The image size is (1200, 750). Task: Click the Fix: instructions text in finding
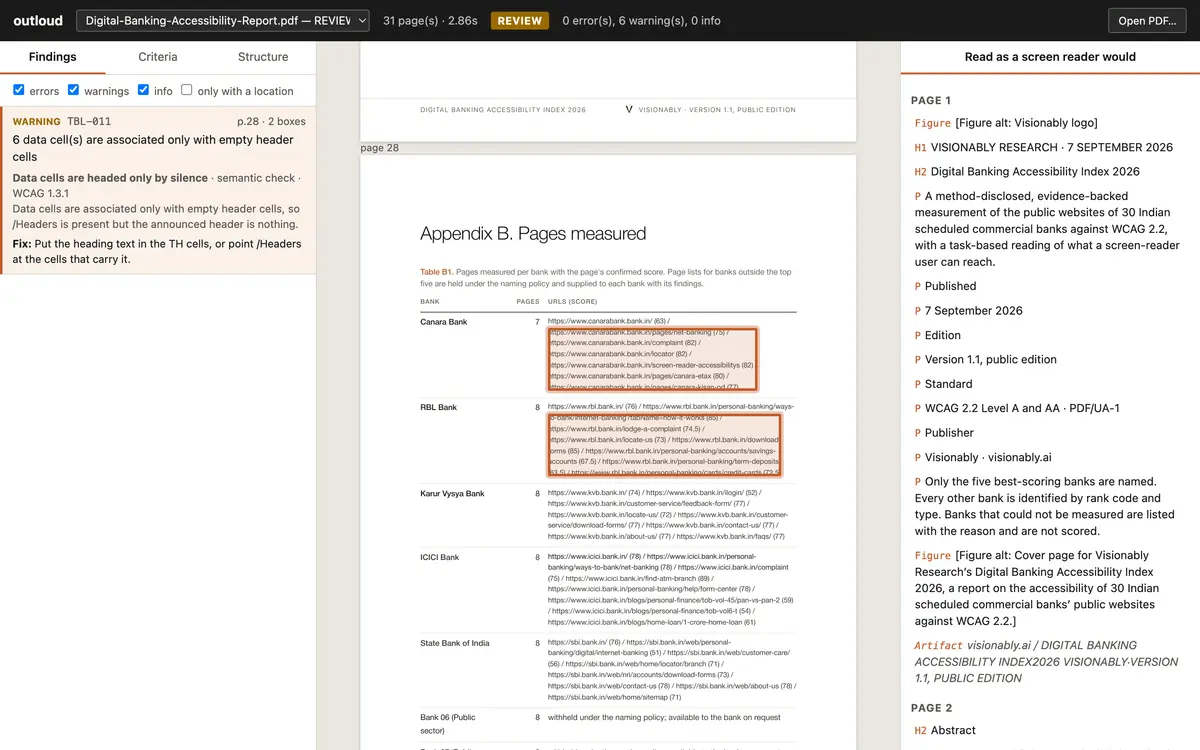click(157, 252)
